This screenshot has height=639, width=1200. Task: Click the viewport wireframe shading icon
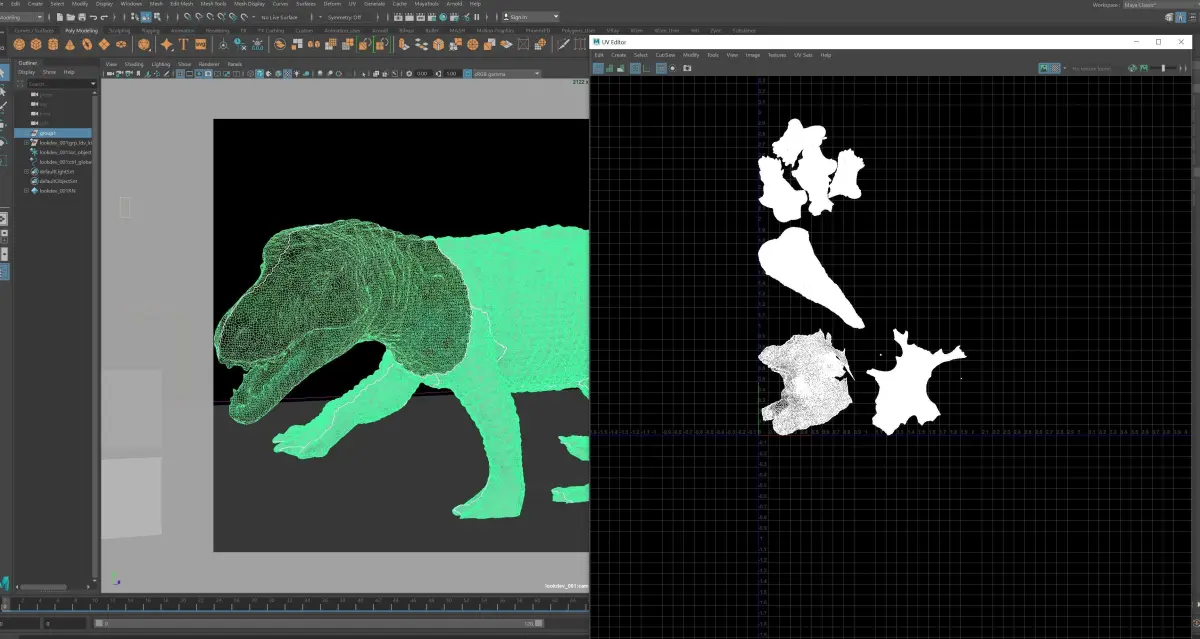(250, 74)
